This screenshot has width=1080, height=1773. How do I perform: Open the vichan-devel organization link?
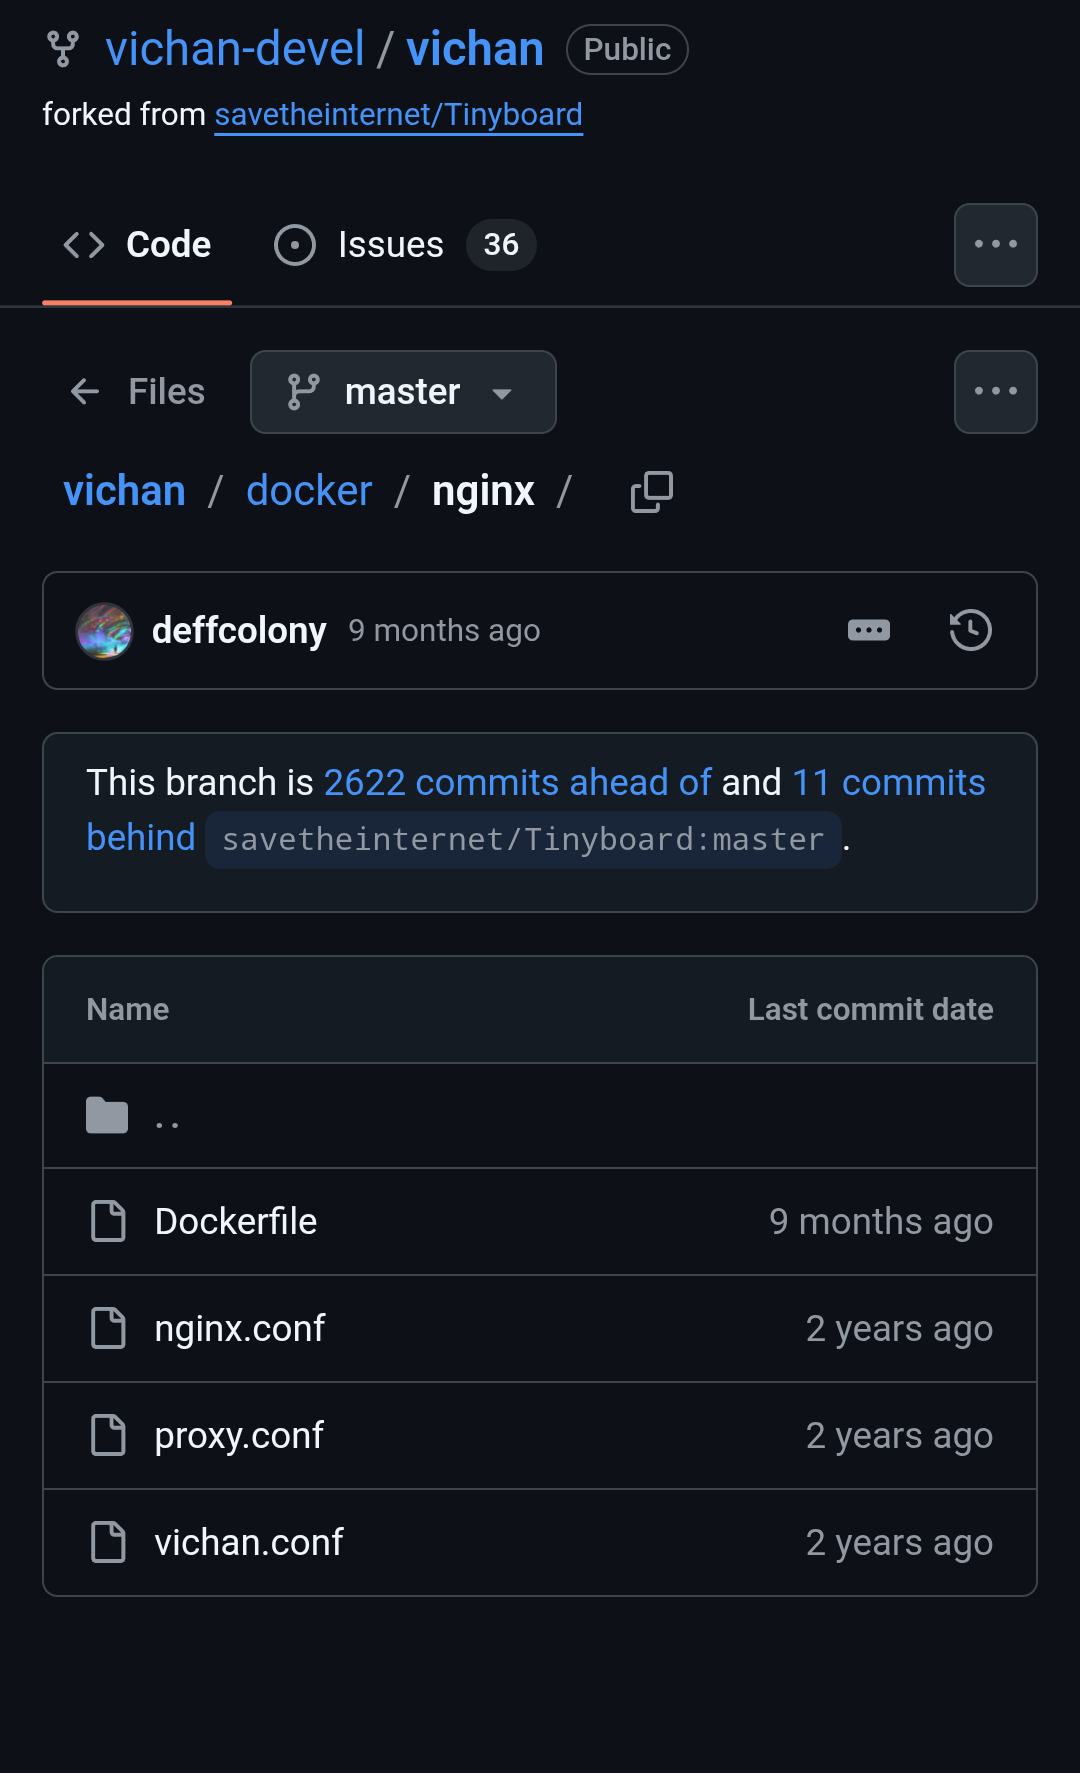click(235, 49)
